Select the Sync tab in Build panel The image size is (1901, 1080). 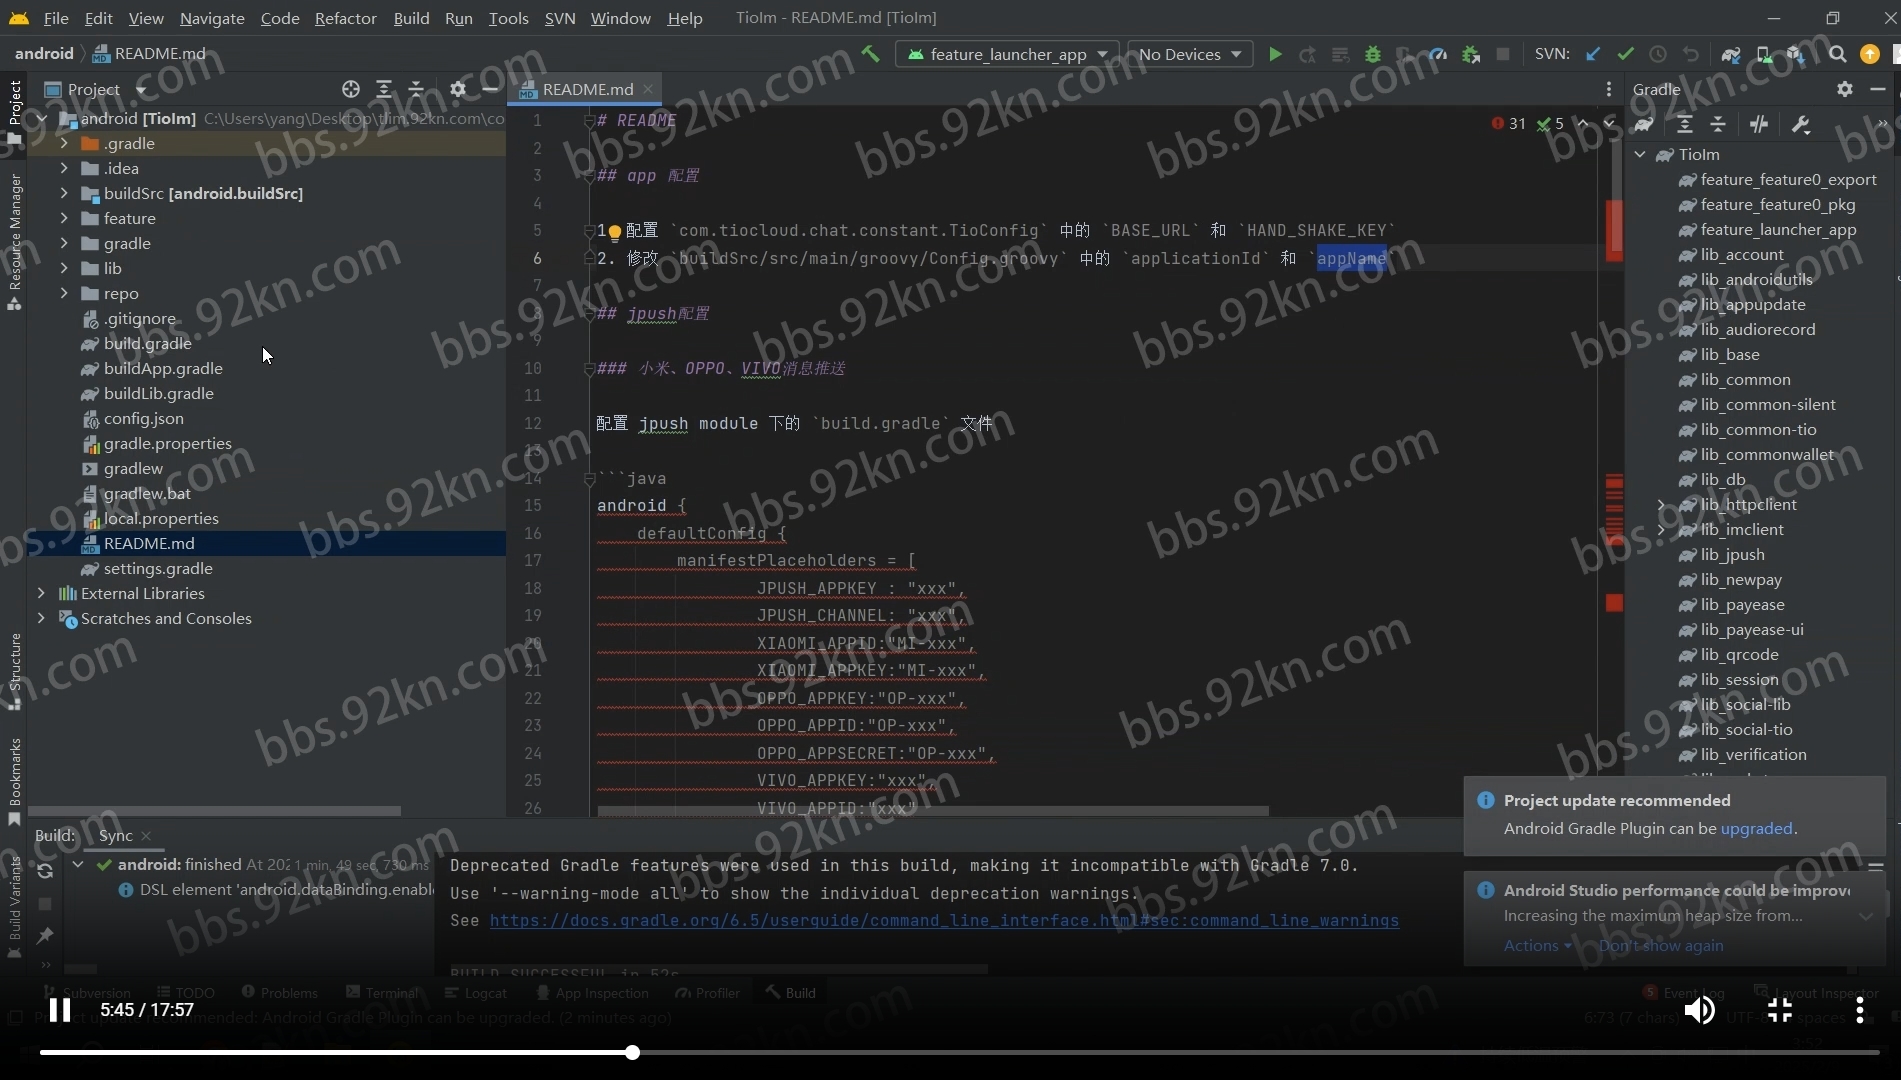tap(115, 835)
